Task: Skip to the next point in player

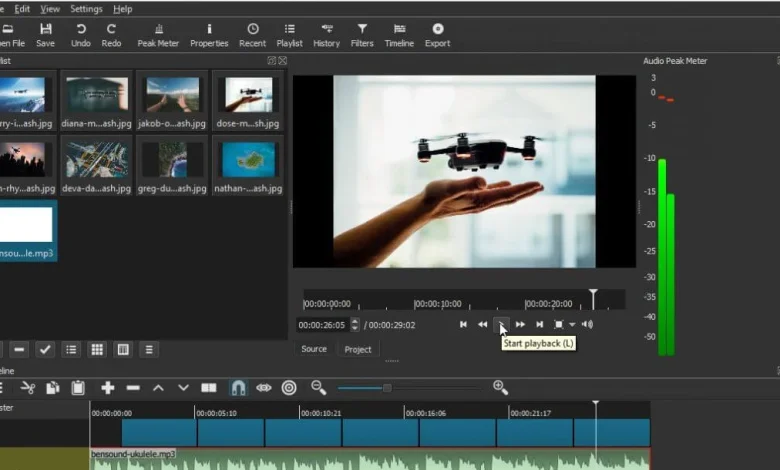Action: tap(539, 325)
